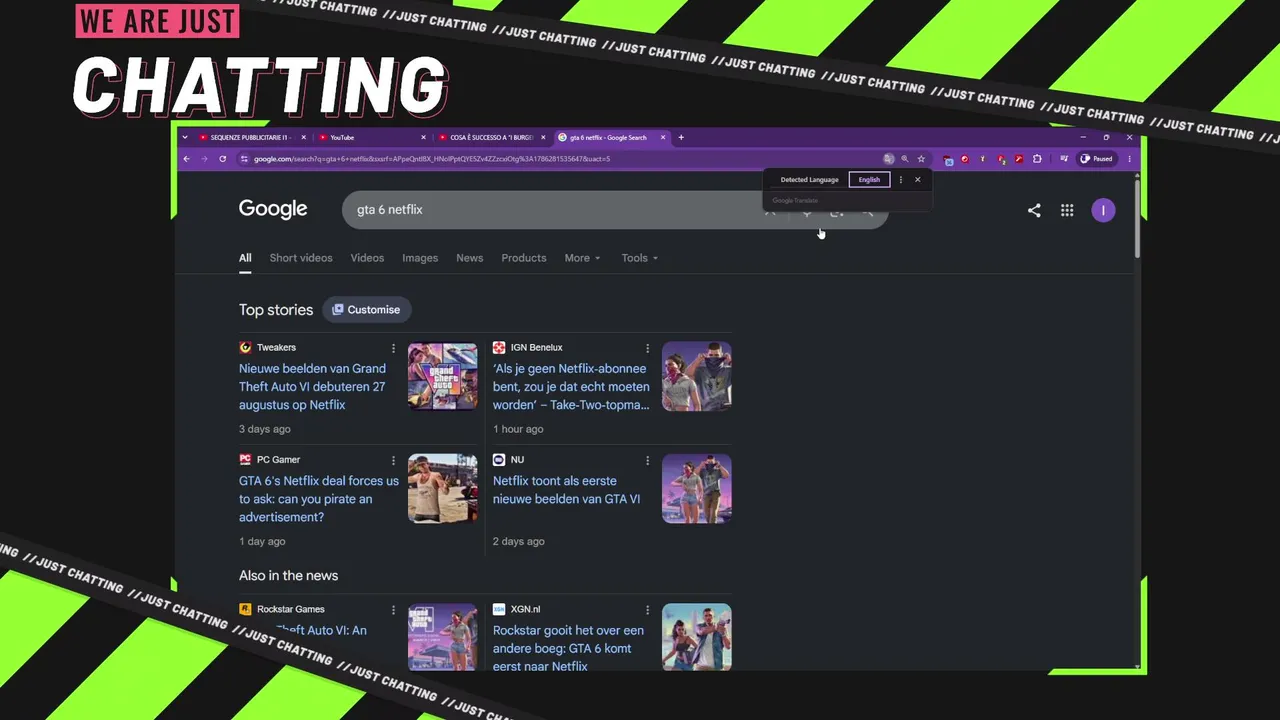This screenshot has height=720, width=1280.
Task: Open the Chrome three-dot menu
Action: point(1129,159)
